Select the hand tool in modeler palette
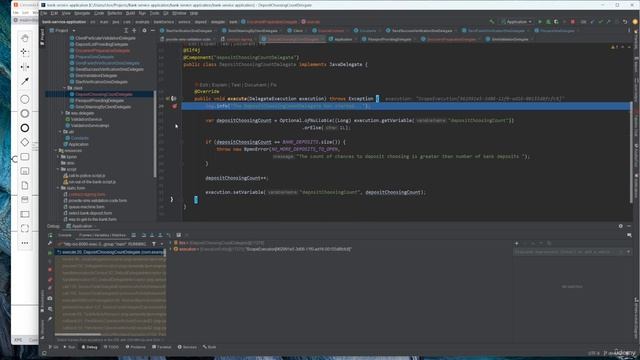This screenshot has height=360, width=640. click(25, 38)
